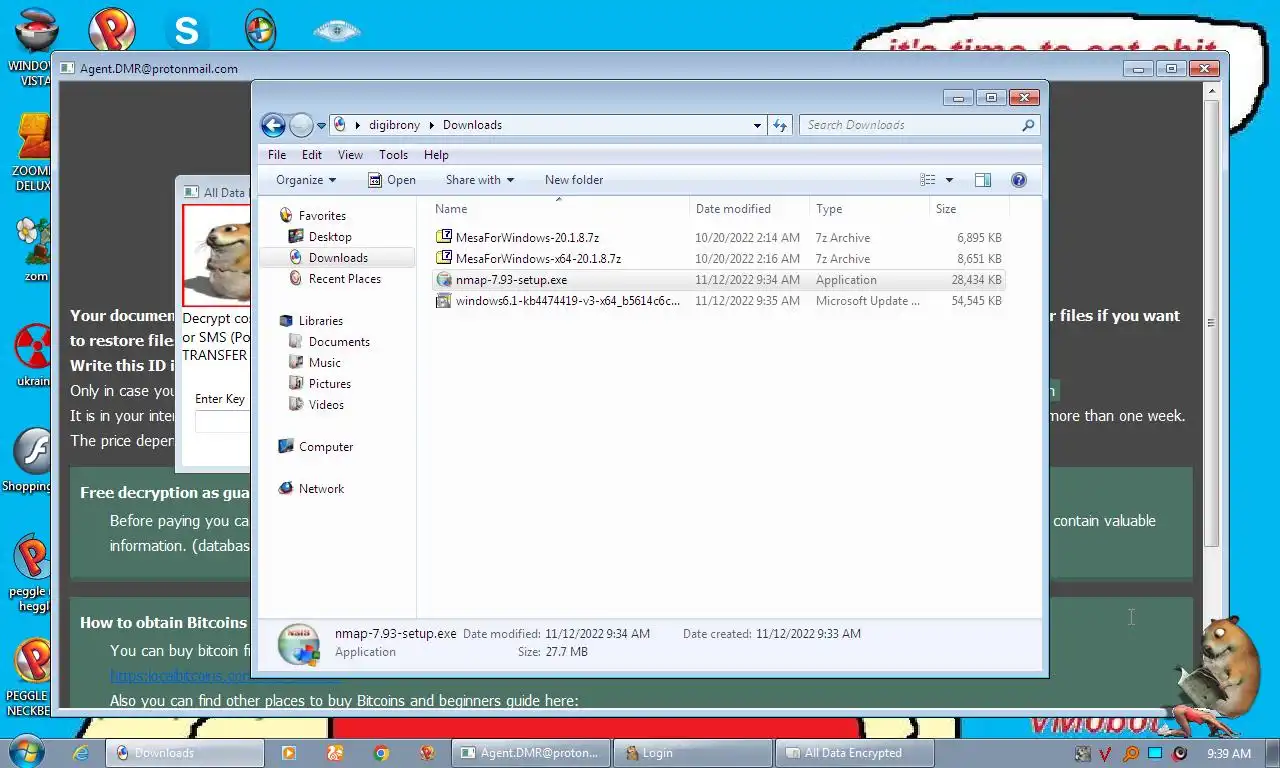Click the digibrony breadcrumb in address bar

click(394, 125)
